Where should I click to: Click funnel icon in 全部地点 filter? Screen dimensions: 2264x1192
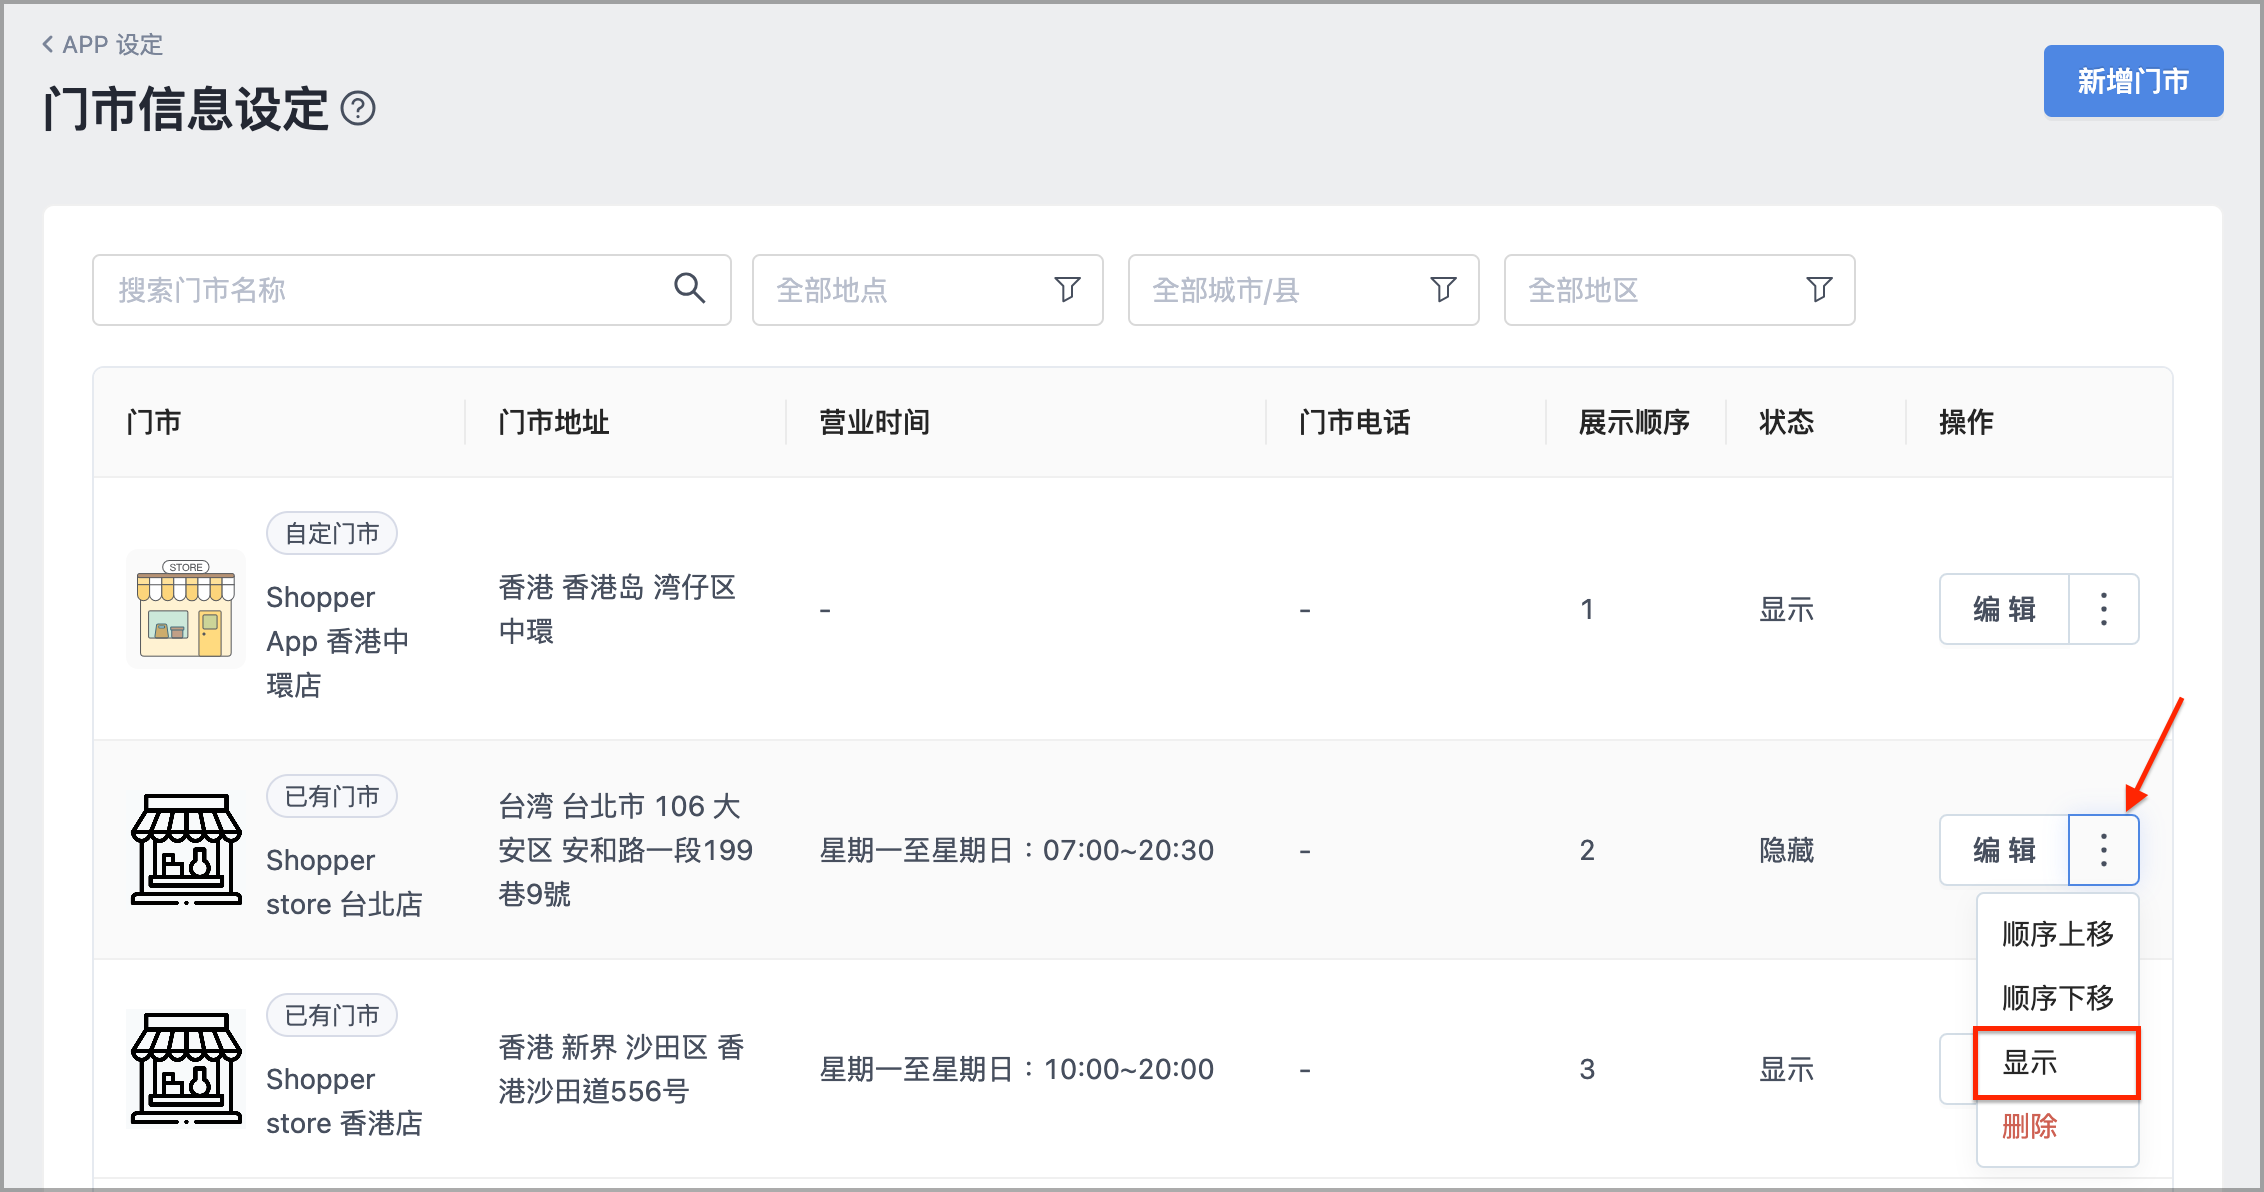[x=1067, y=290]
